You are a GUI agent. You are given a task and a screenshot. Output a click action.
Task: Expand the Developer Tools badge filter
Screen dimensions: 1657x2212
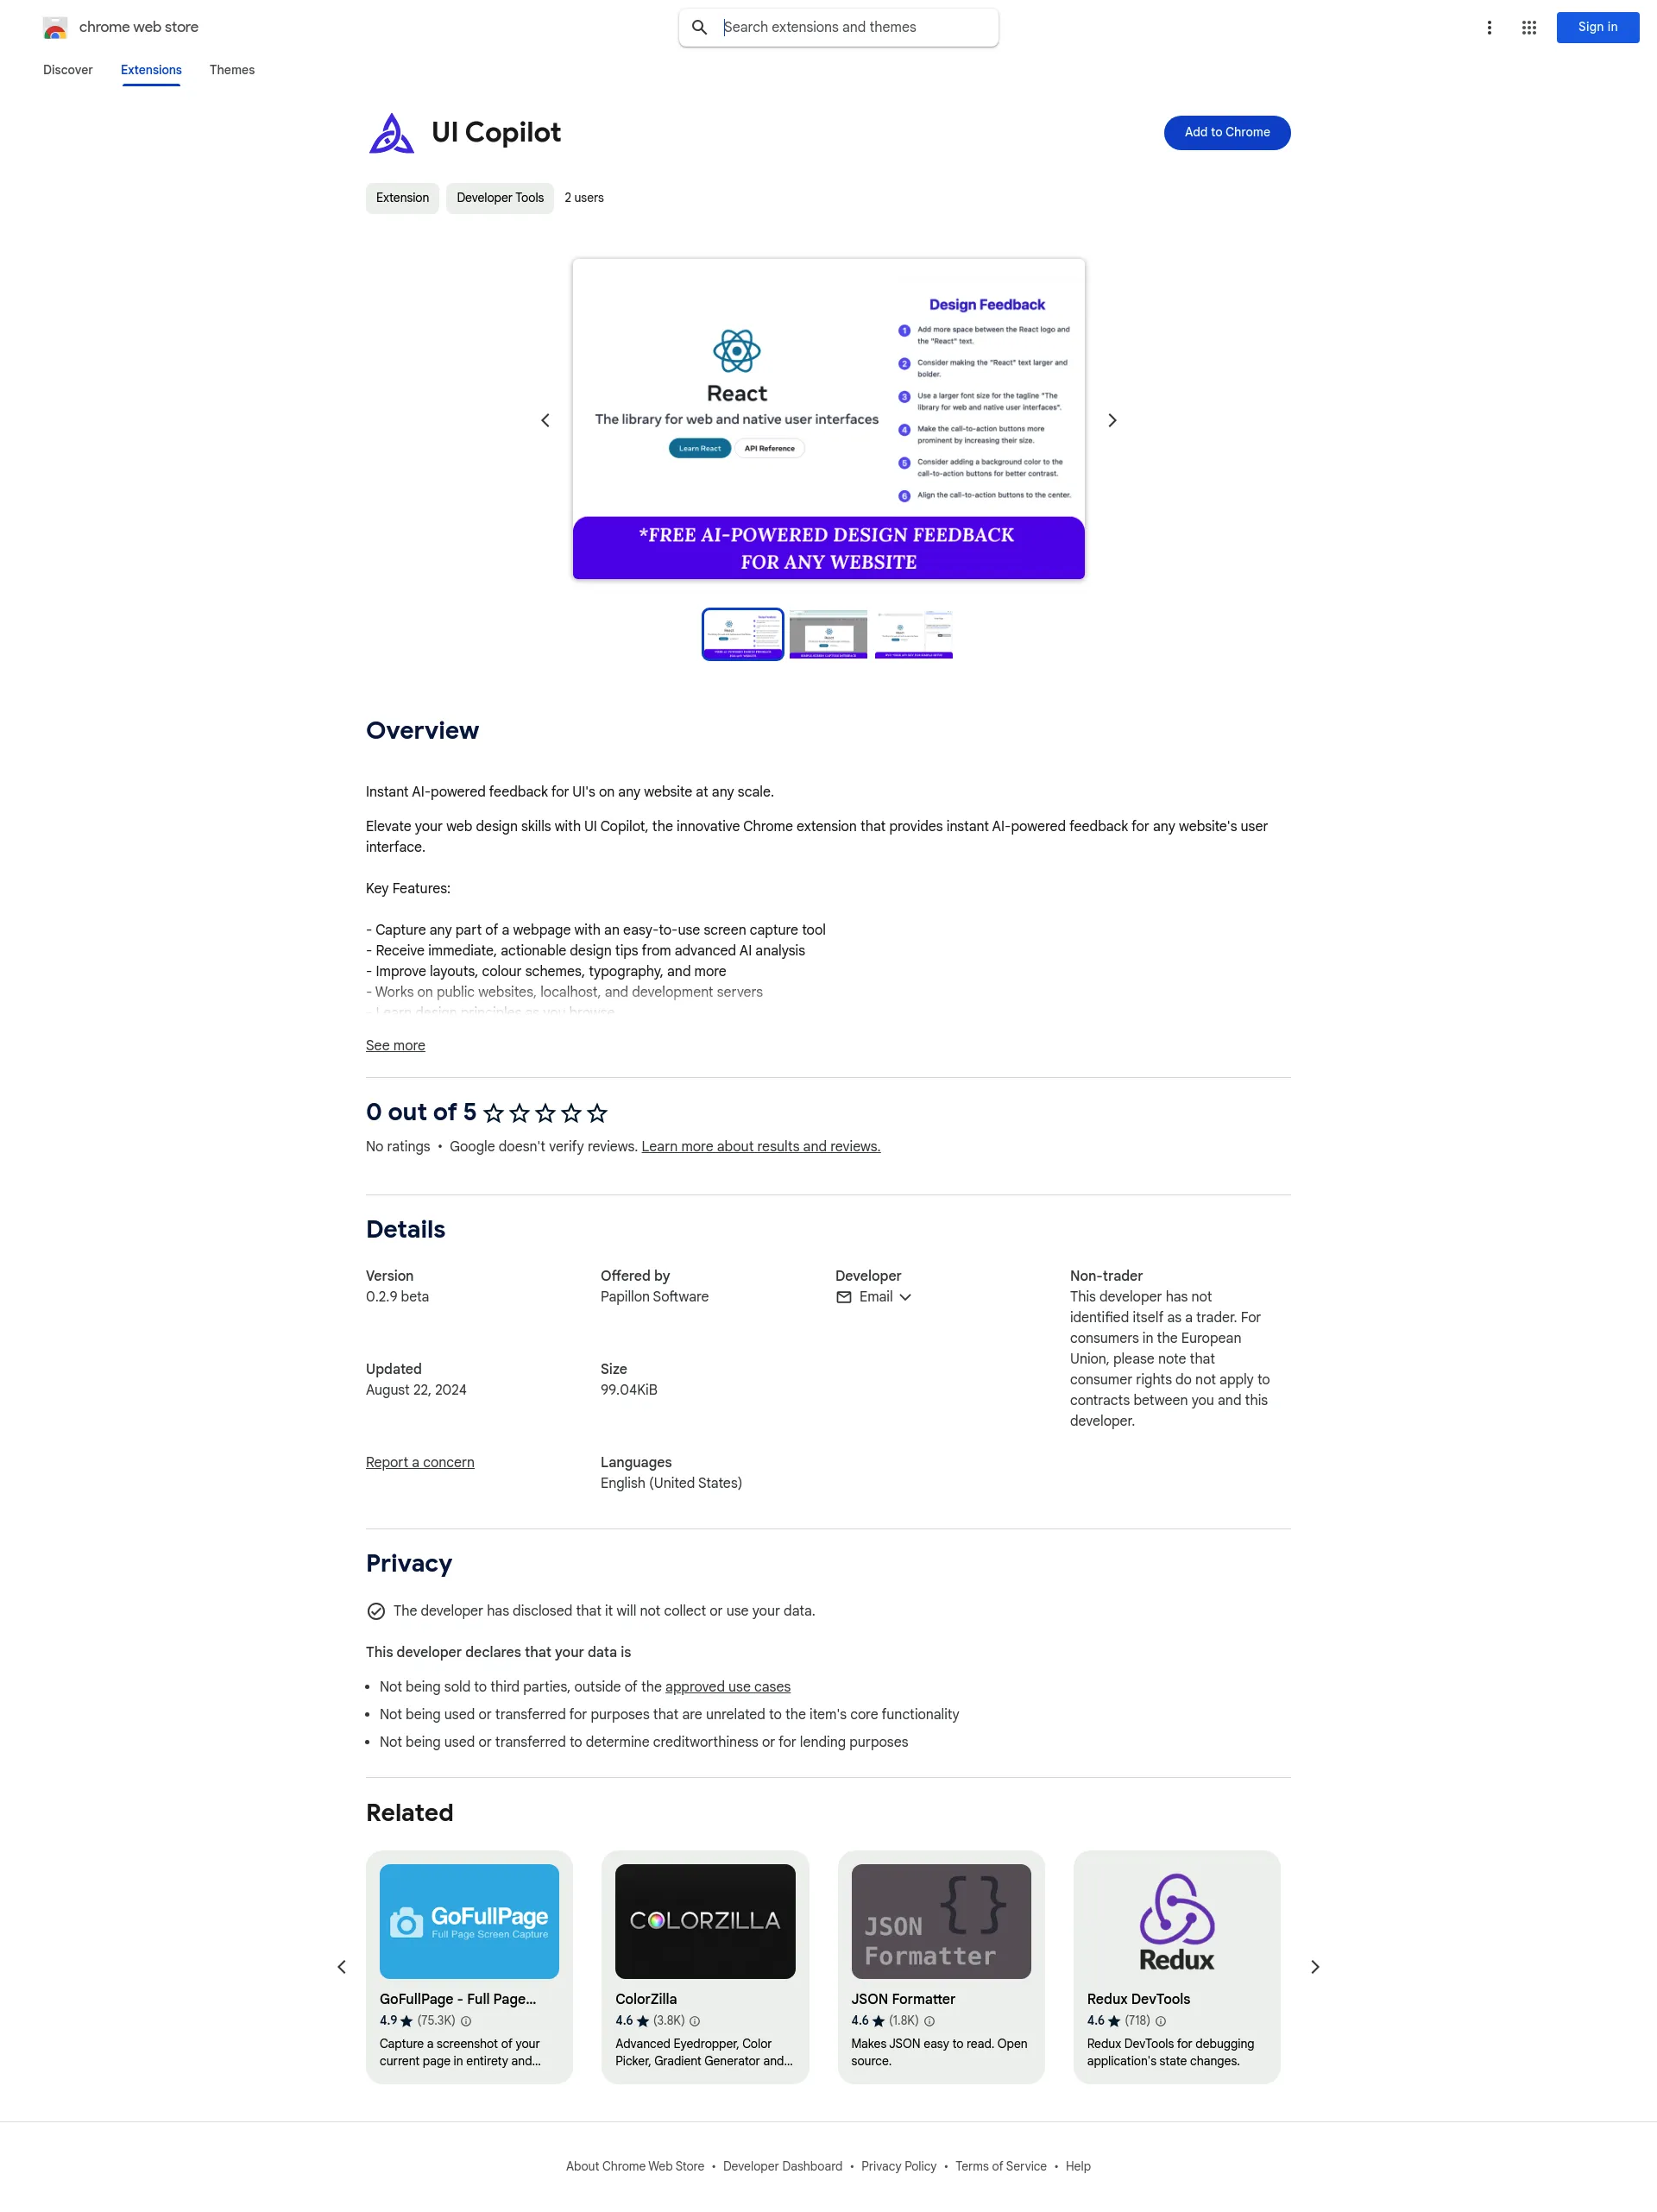tap(500, 197)
